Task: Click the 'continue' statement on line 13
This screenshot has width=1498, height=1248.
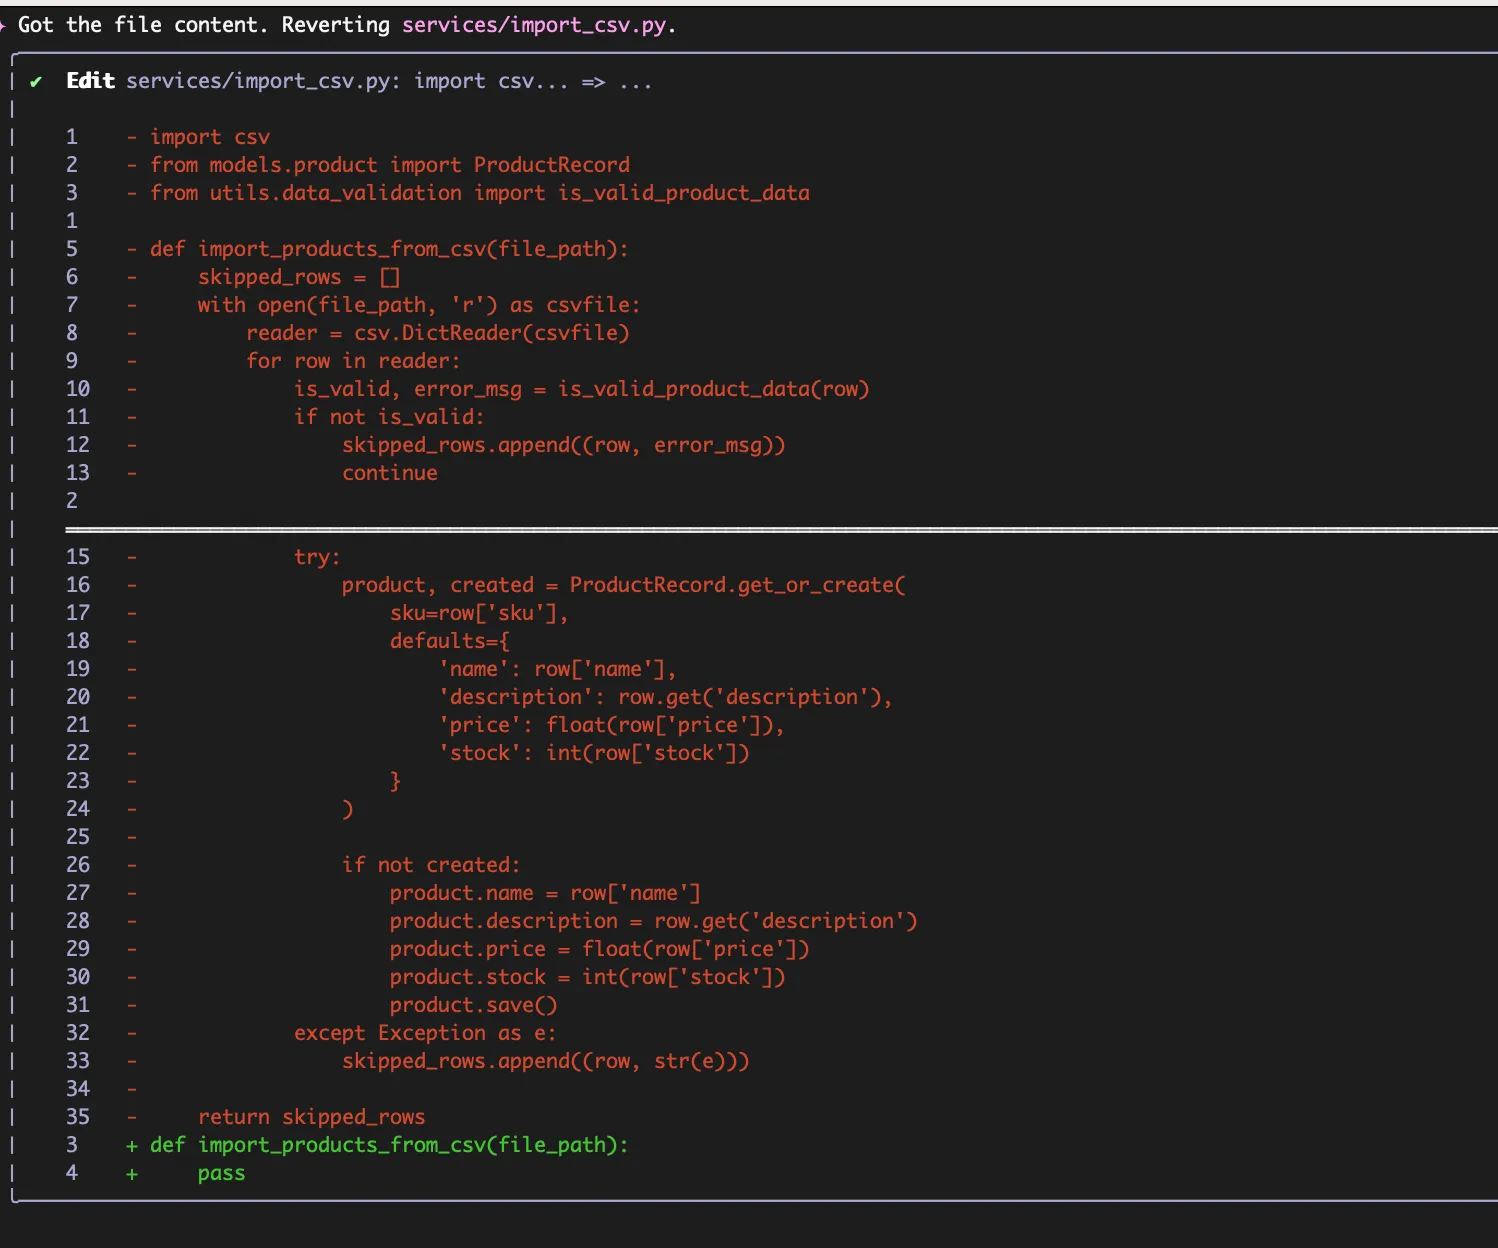Action: pyautogui.click(x=390, y=473)
